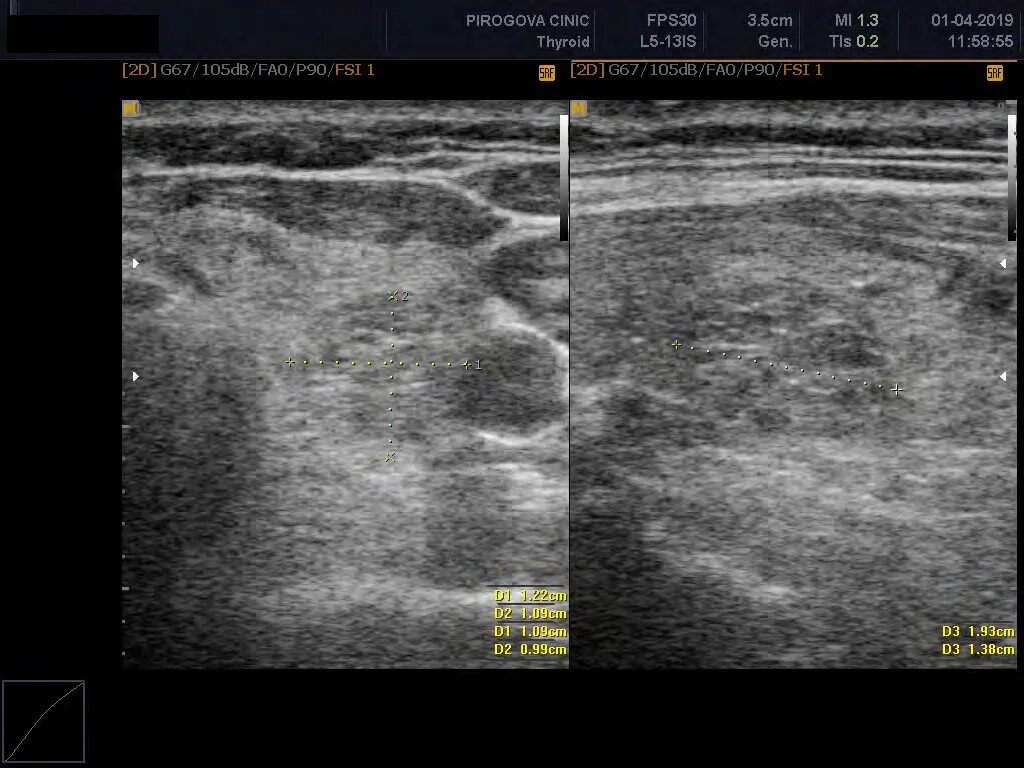Click the Thyroid preset label
This screenshot has width=1024, height=768.
click(563, 42)
